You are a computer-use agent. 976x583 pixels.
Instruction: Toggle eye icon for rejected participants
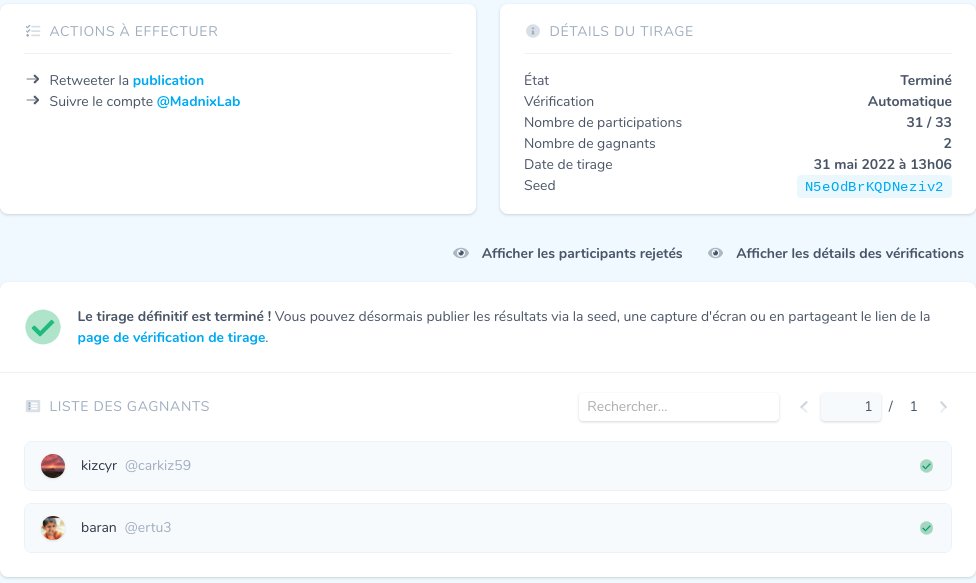pyautogui.click(x=461, y=253)
